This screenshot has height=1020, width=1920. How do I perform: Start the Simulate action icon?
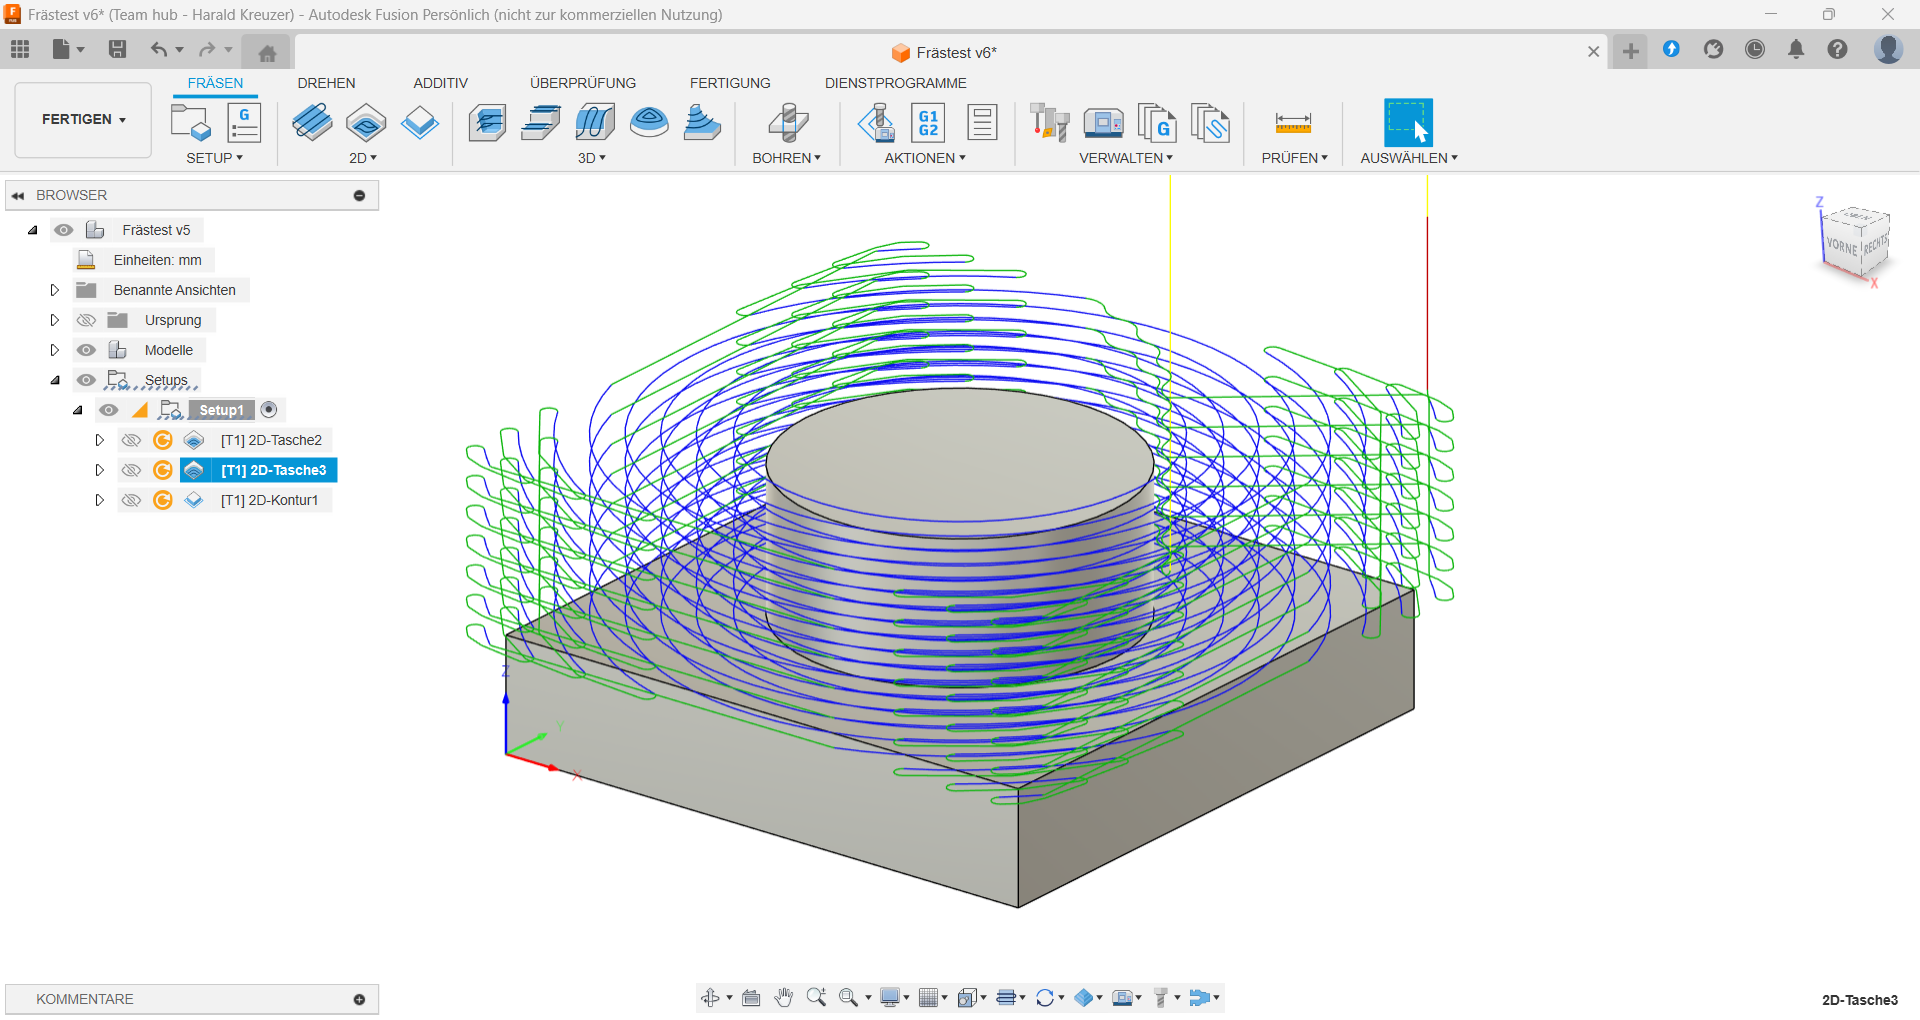coord(876,123)
